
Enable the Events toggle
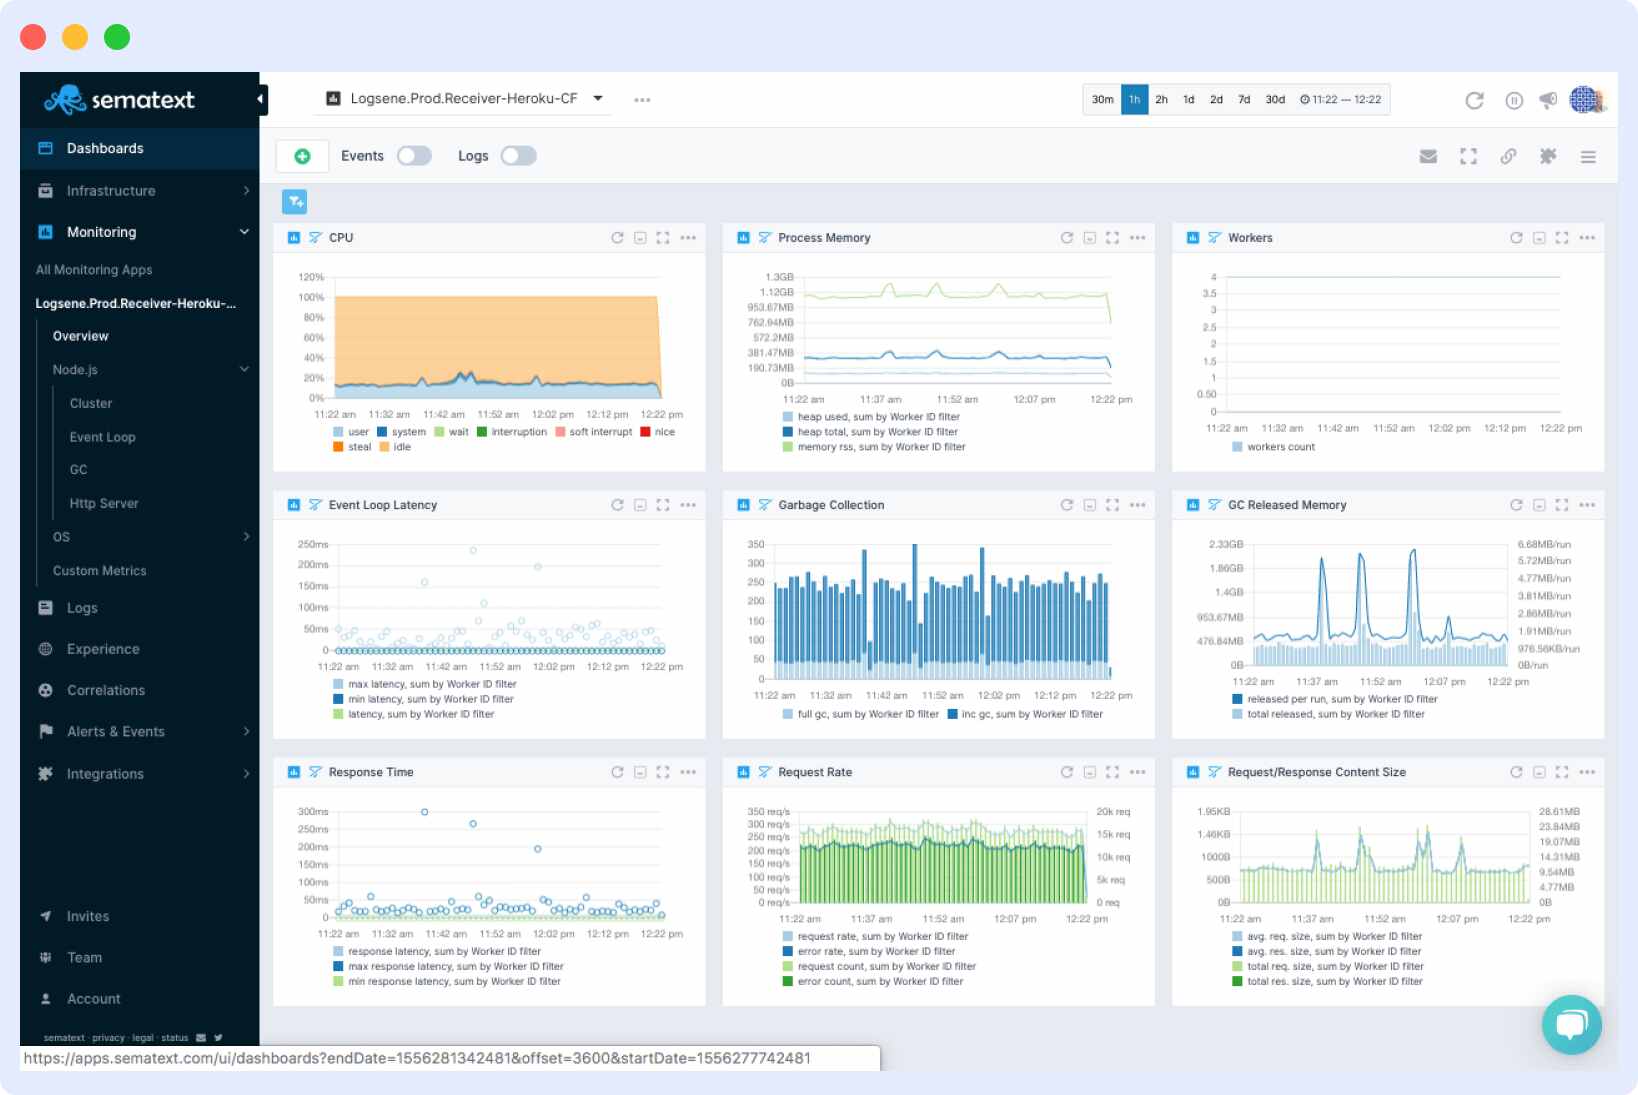click(x=415, y=156)
